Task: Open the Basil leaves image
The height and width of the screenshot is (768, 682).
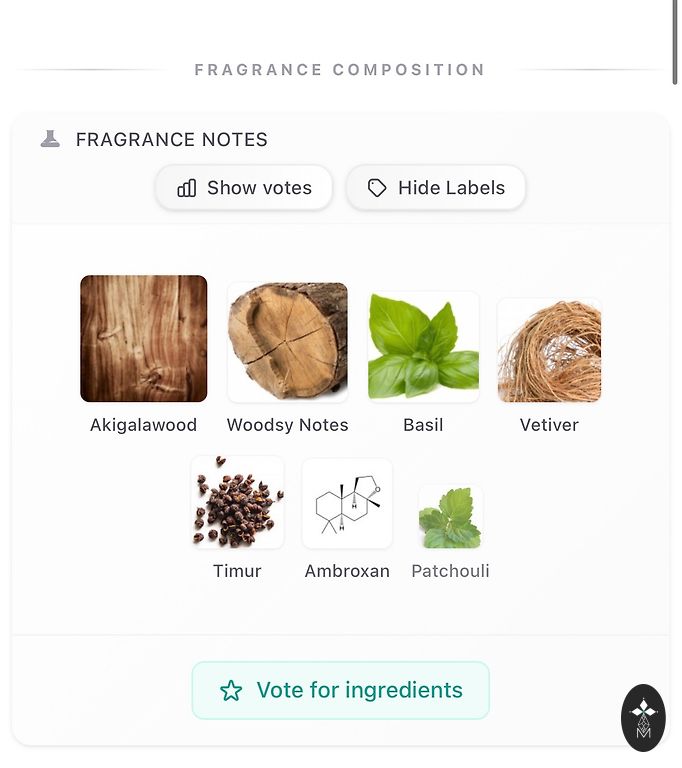Action: point(423,347)
